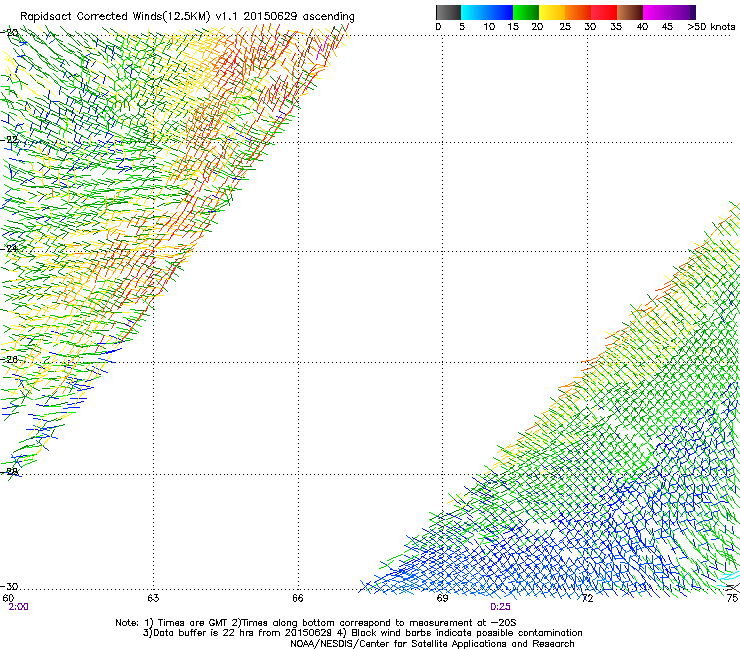
Task: Click the 60 longitude axis label
Action: coord(8,598)
